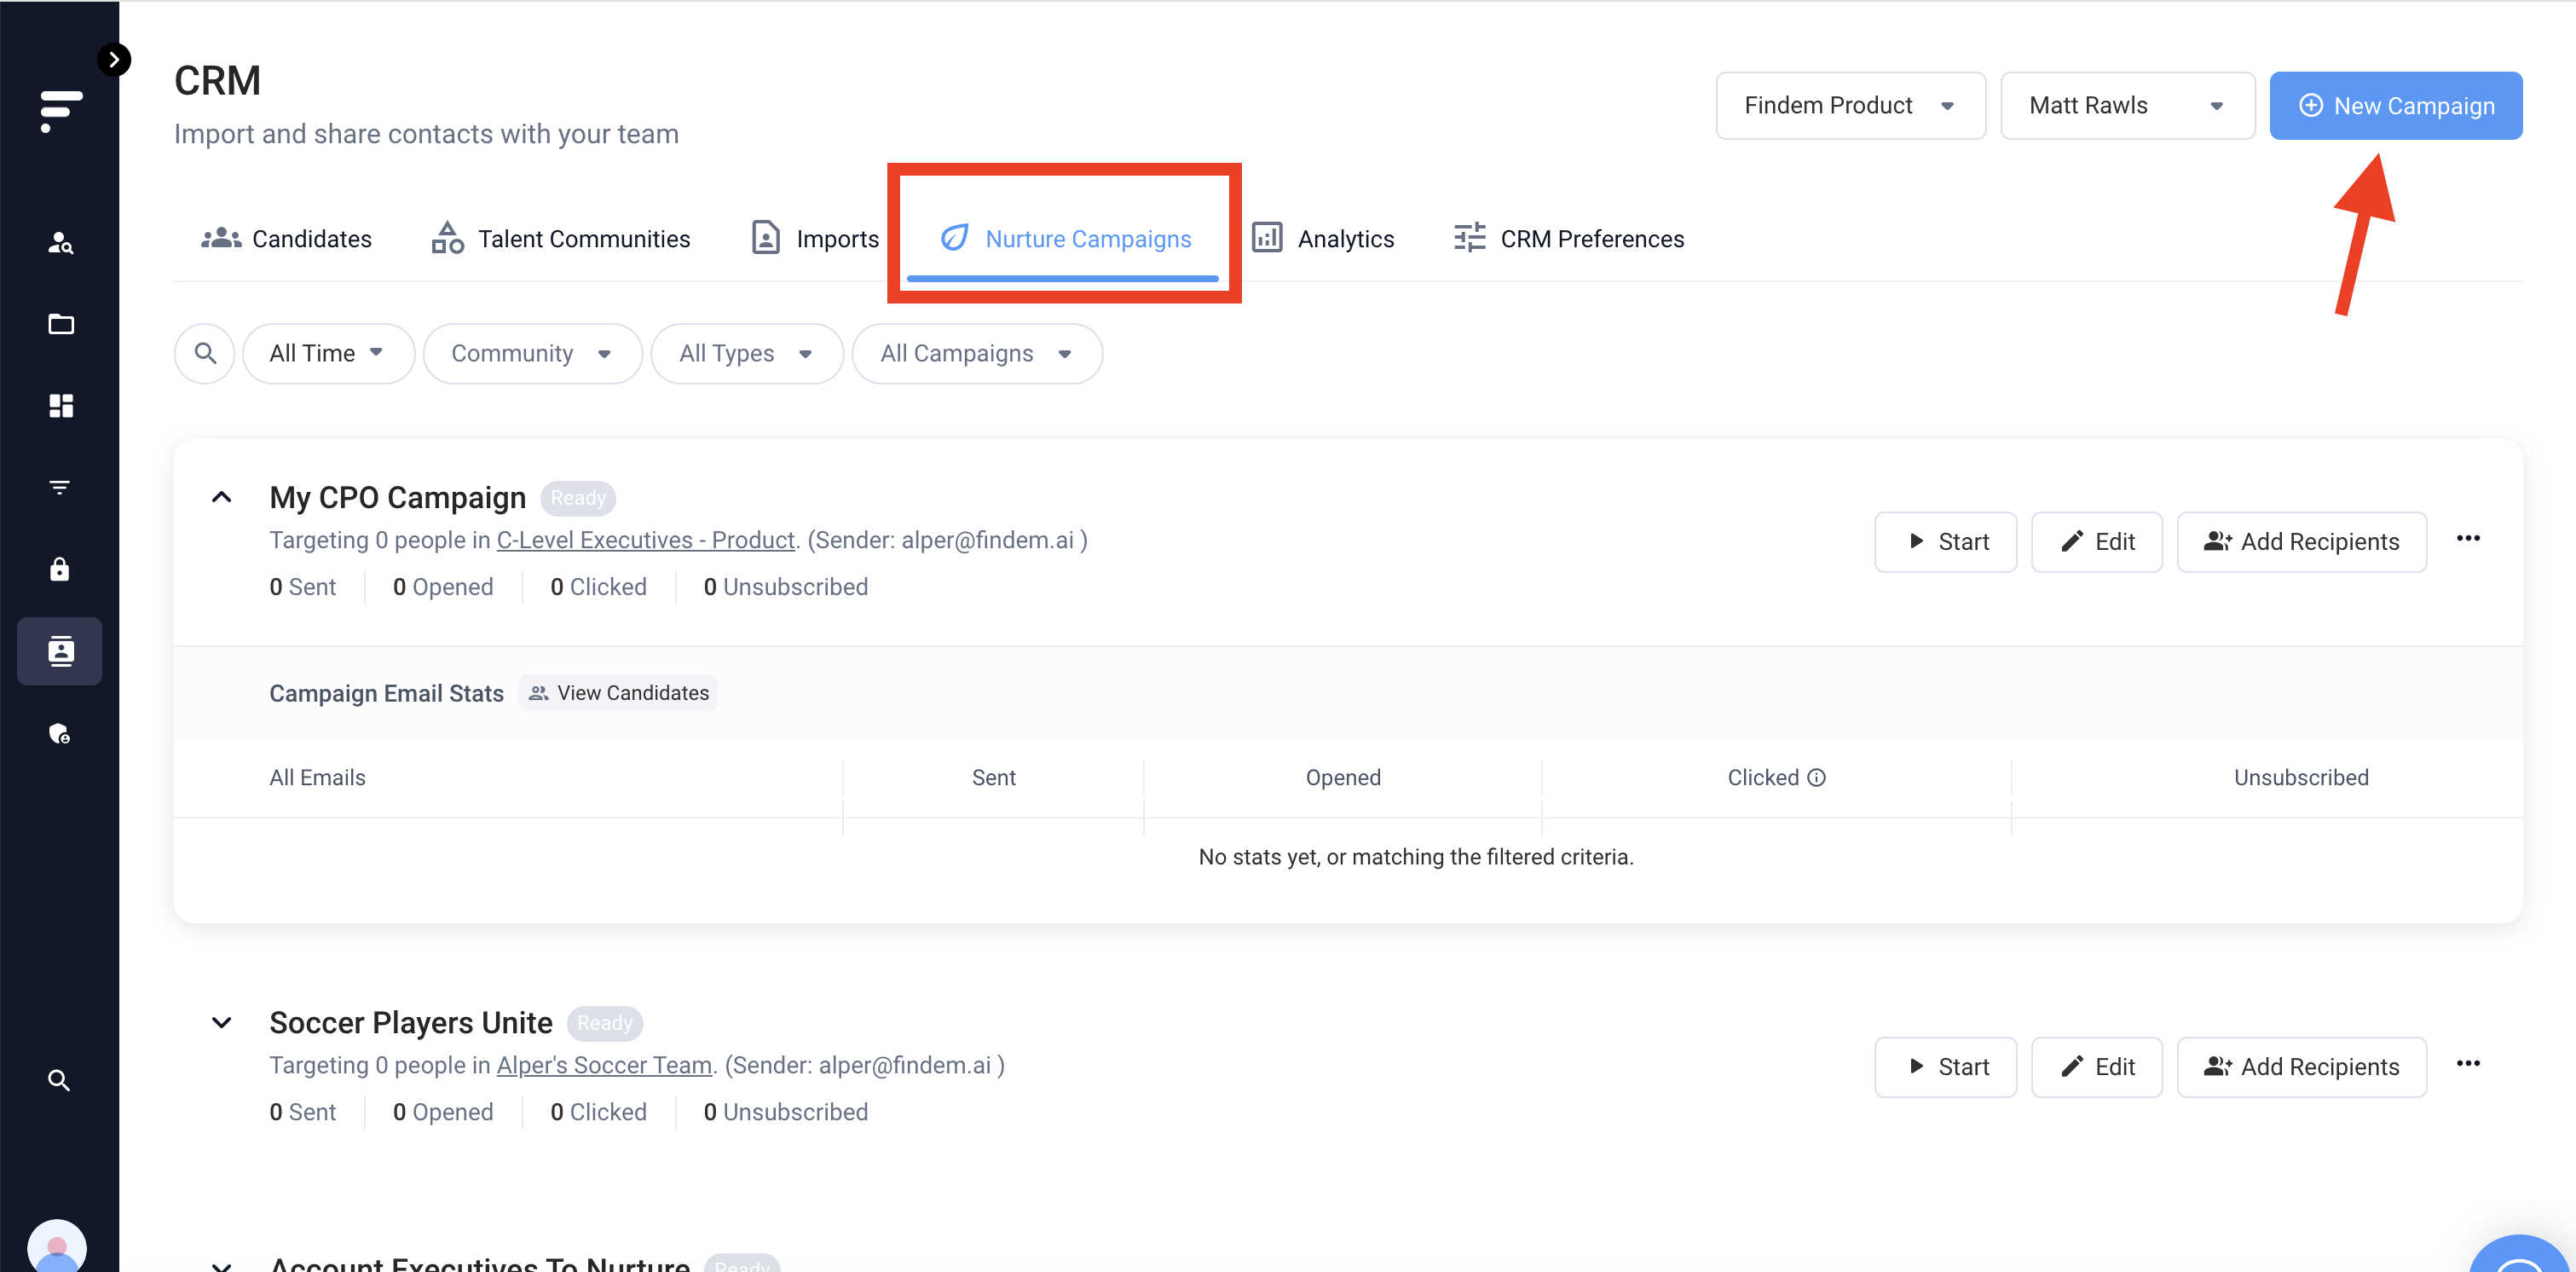This screenshot has width=2576, height=1272.
Task: Switch to the Candidates tab
Action: pyautogui.click(x=286, y=239)
